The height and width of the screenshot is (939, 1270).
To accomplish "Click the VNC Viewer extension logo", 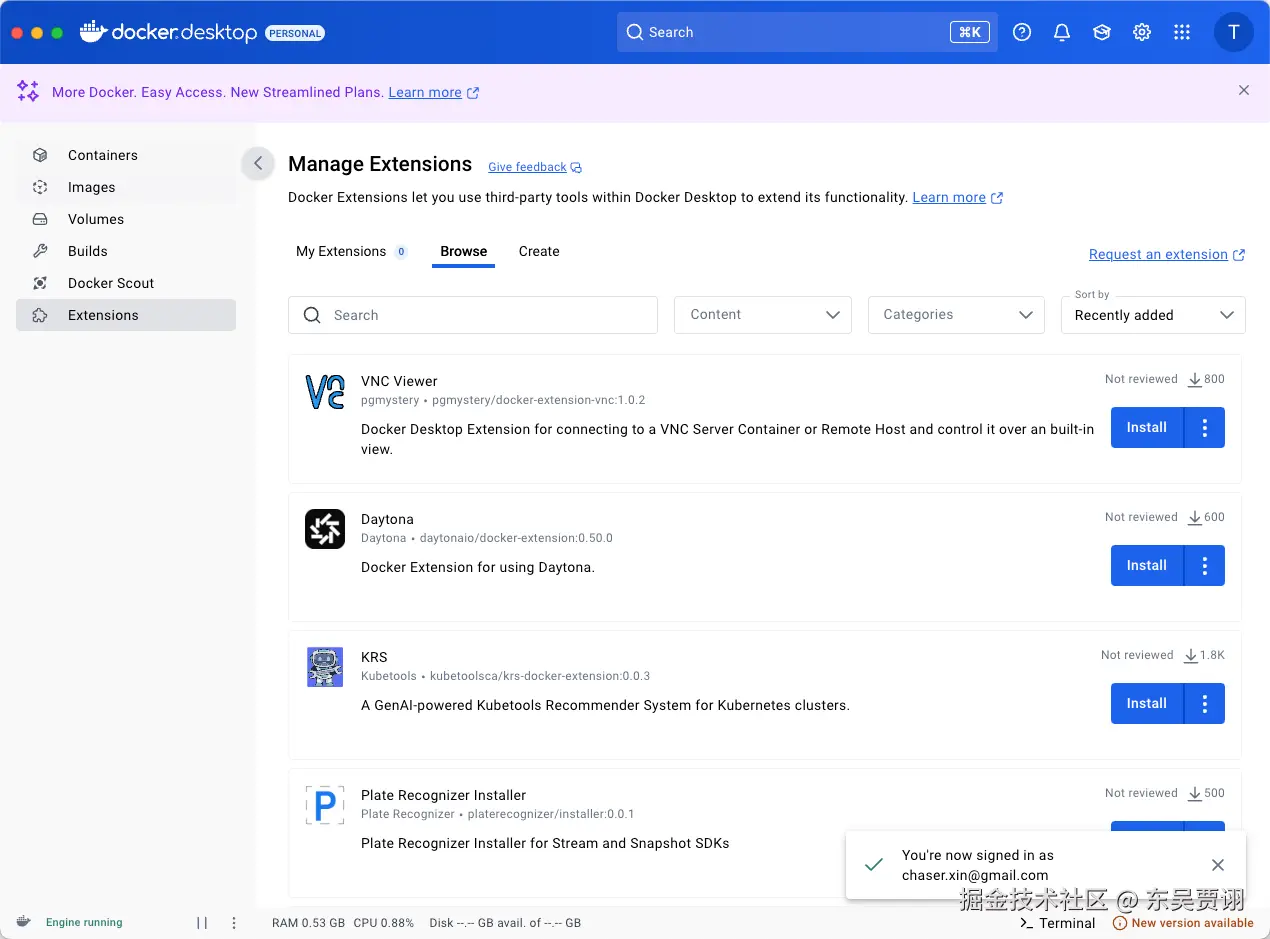I will (324, 391).
